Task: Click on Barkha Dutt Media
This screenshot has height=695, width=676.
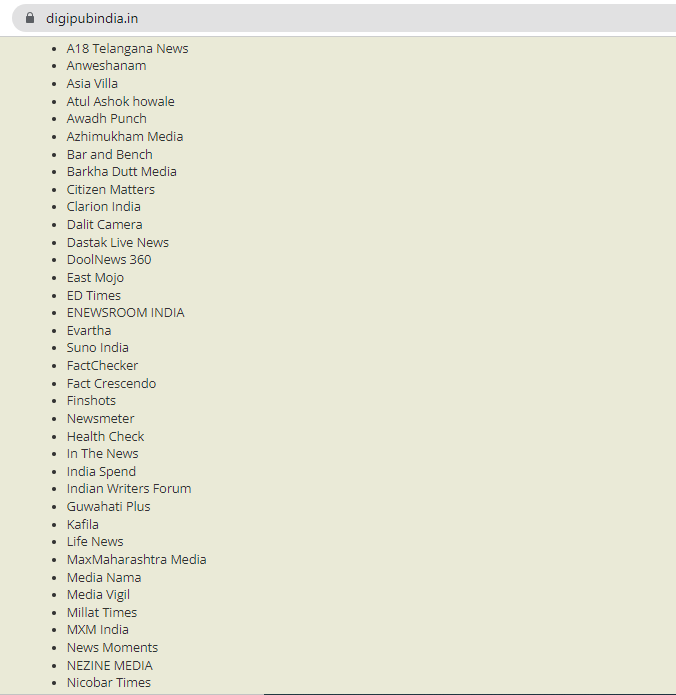Action: (x=121, y=172)
